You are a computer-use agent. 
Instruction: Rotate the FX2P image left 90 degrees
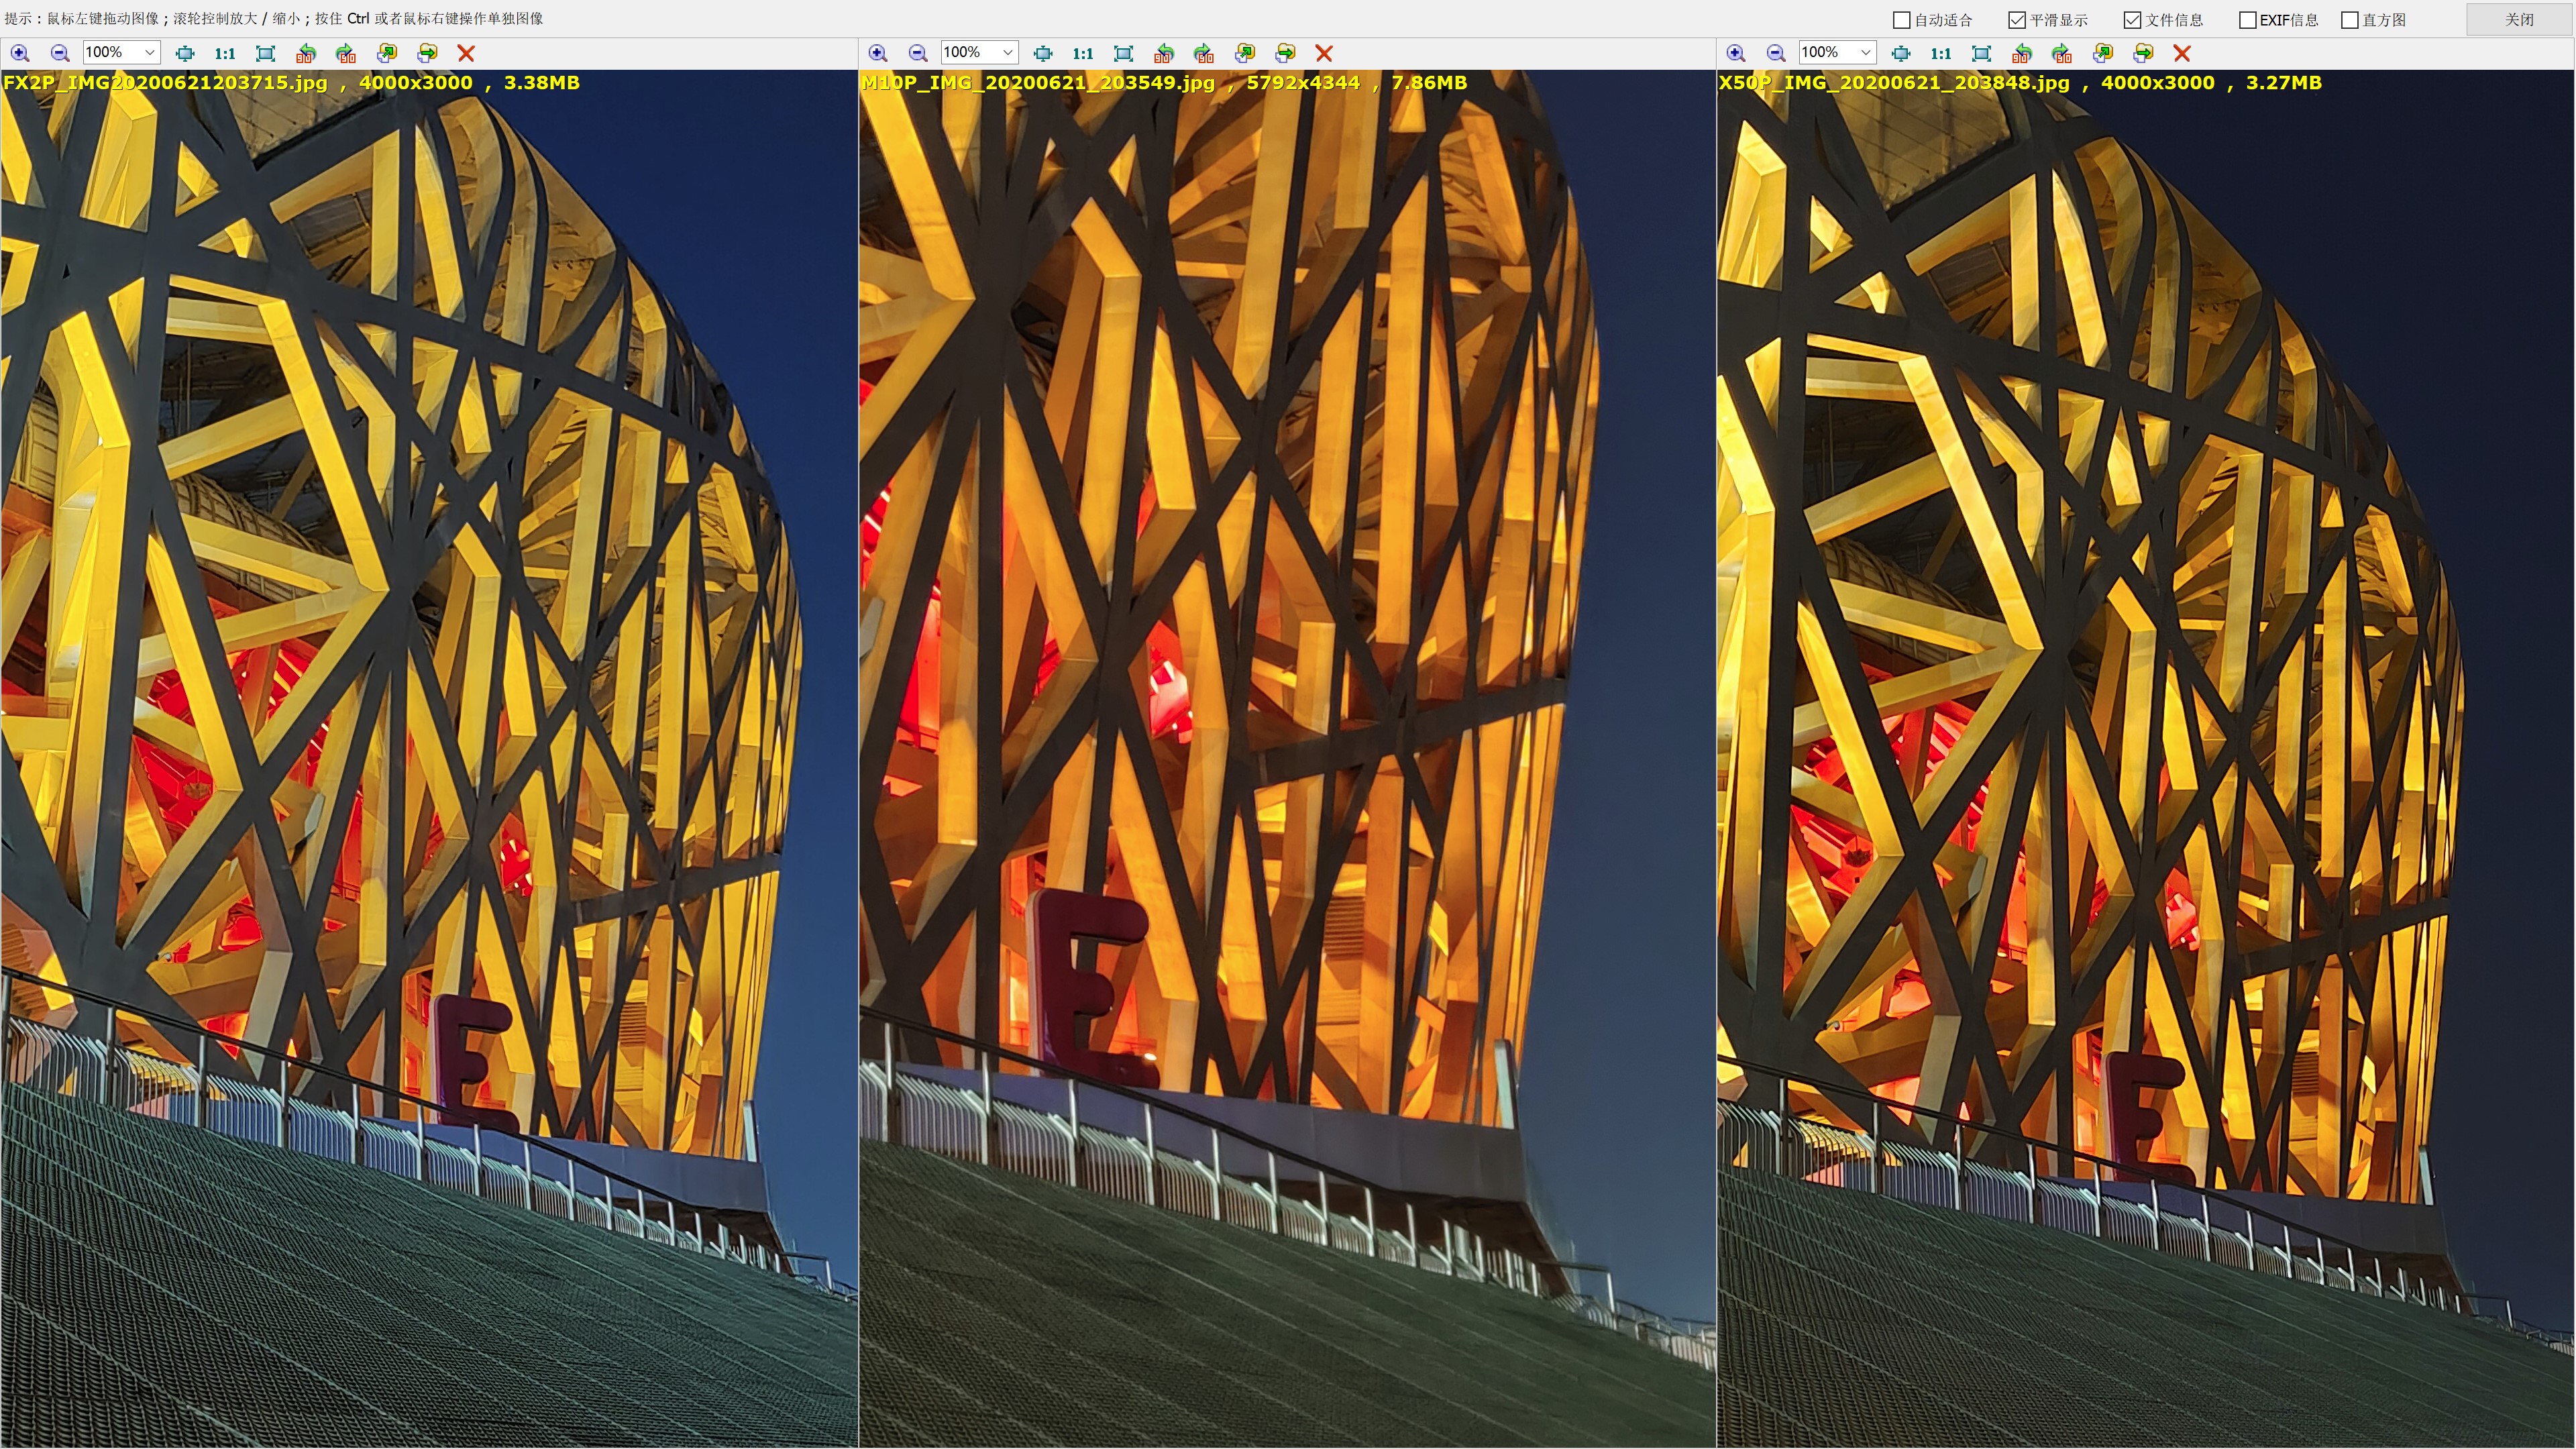[x=306, y=53]
